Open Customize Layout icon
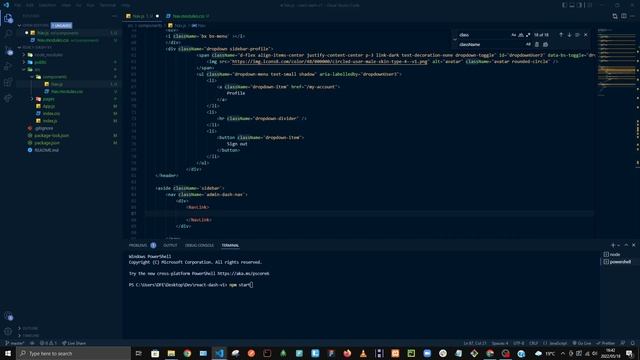This screenshot has width=640, height=360. 589,5
